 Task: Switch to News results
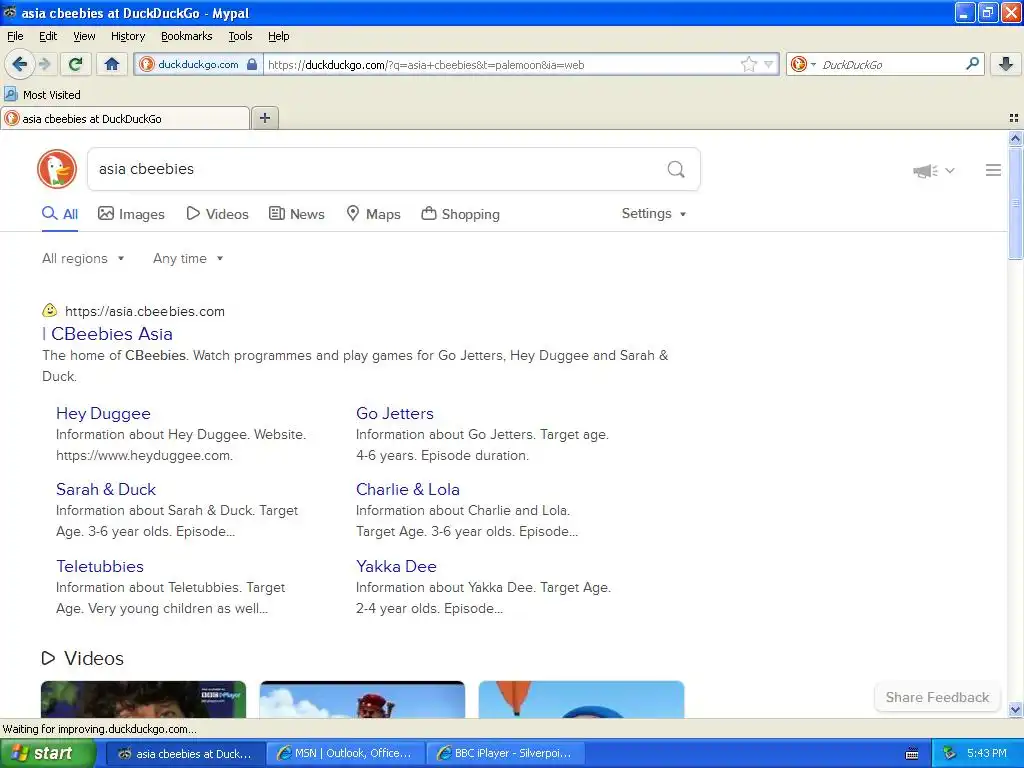(x=296, y=214)
